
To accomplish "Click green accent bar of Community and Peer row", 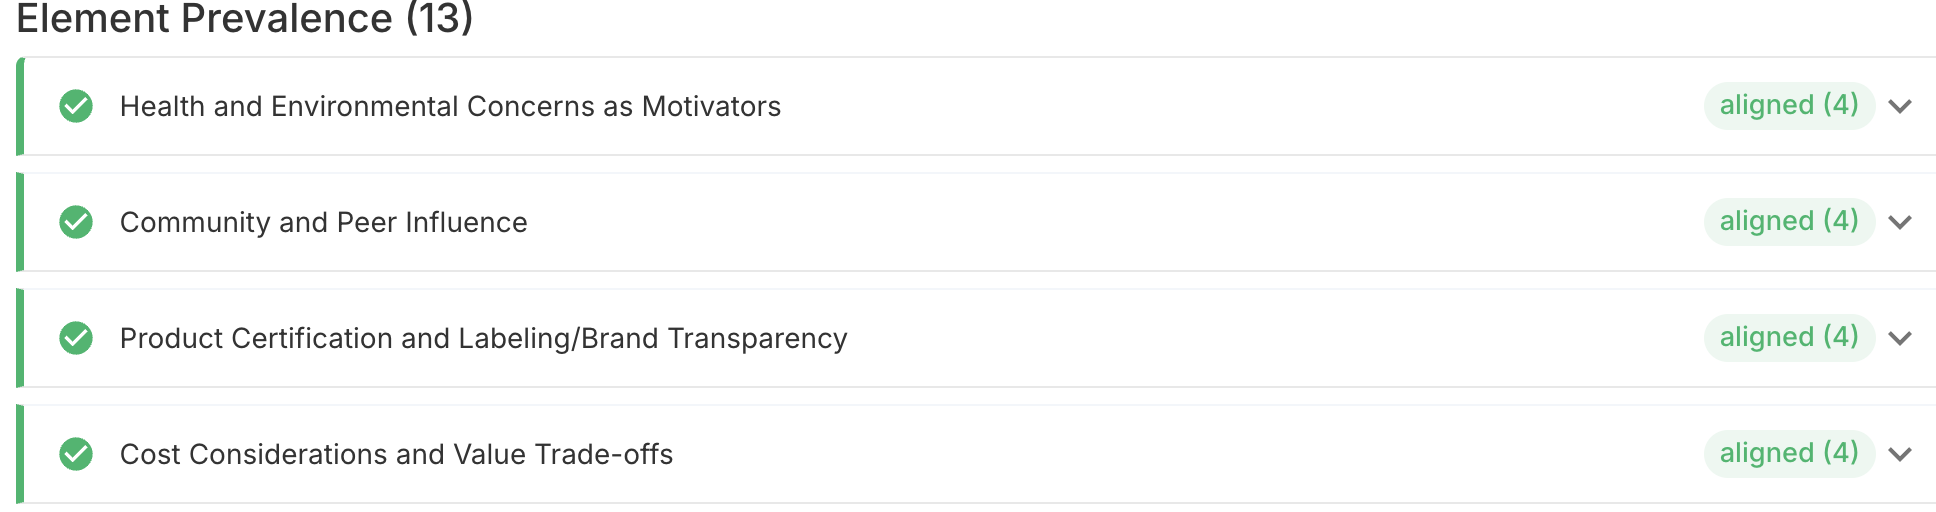I will click(x=20, y=222).
